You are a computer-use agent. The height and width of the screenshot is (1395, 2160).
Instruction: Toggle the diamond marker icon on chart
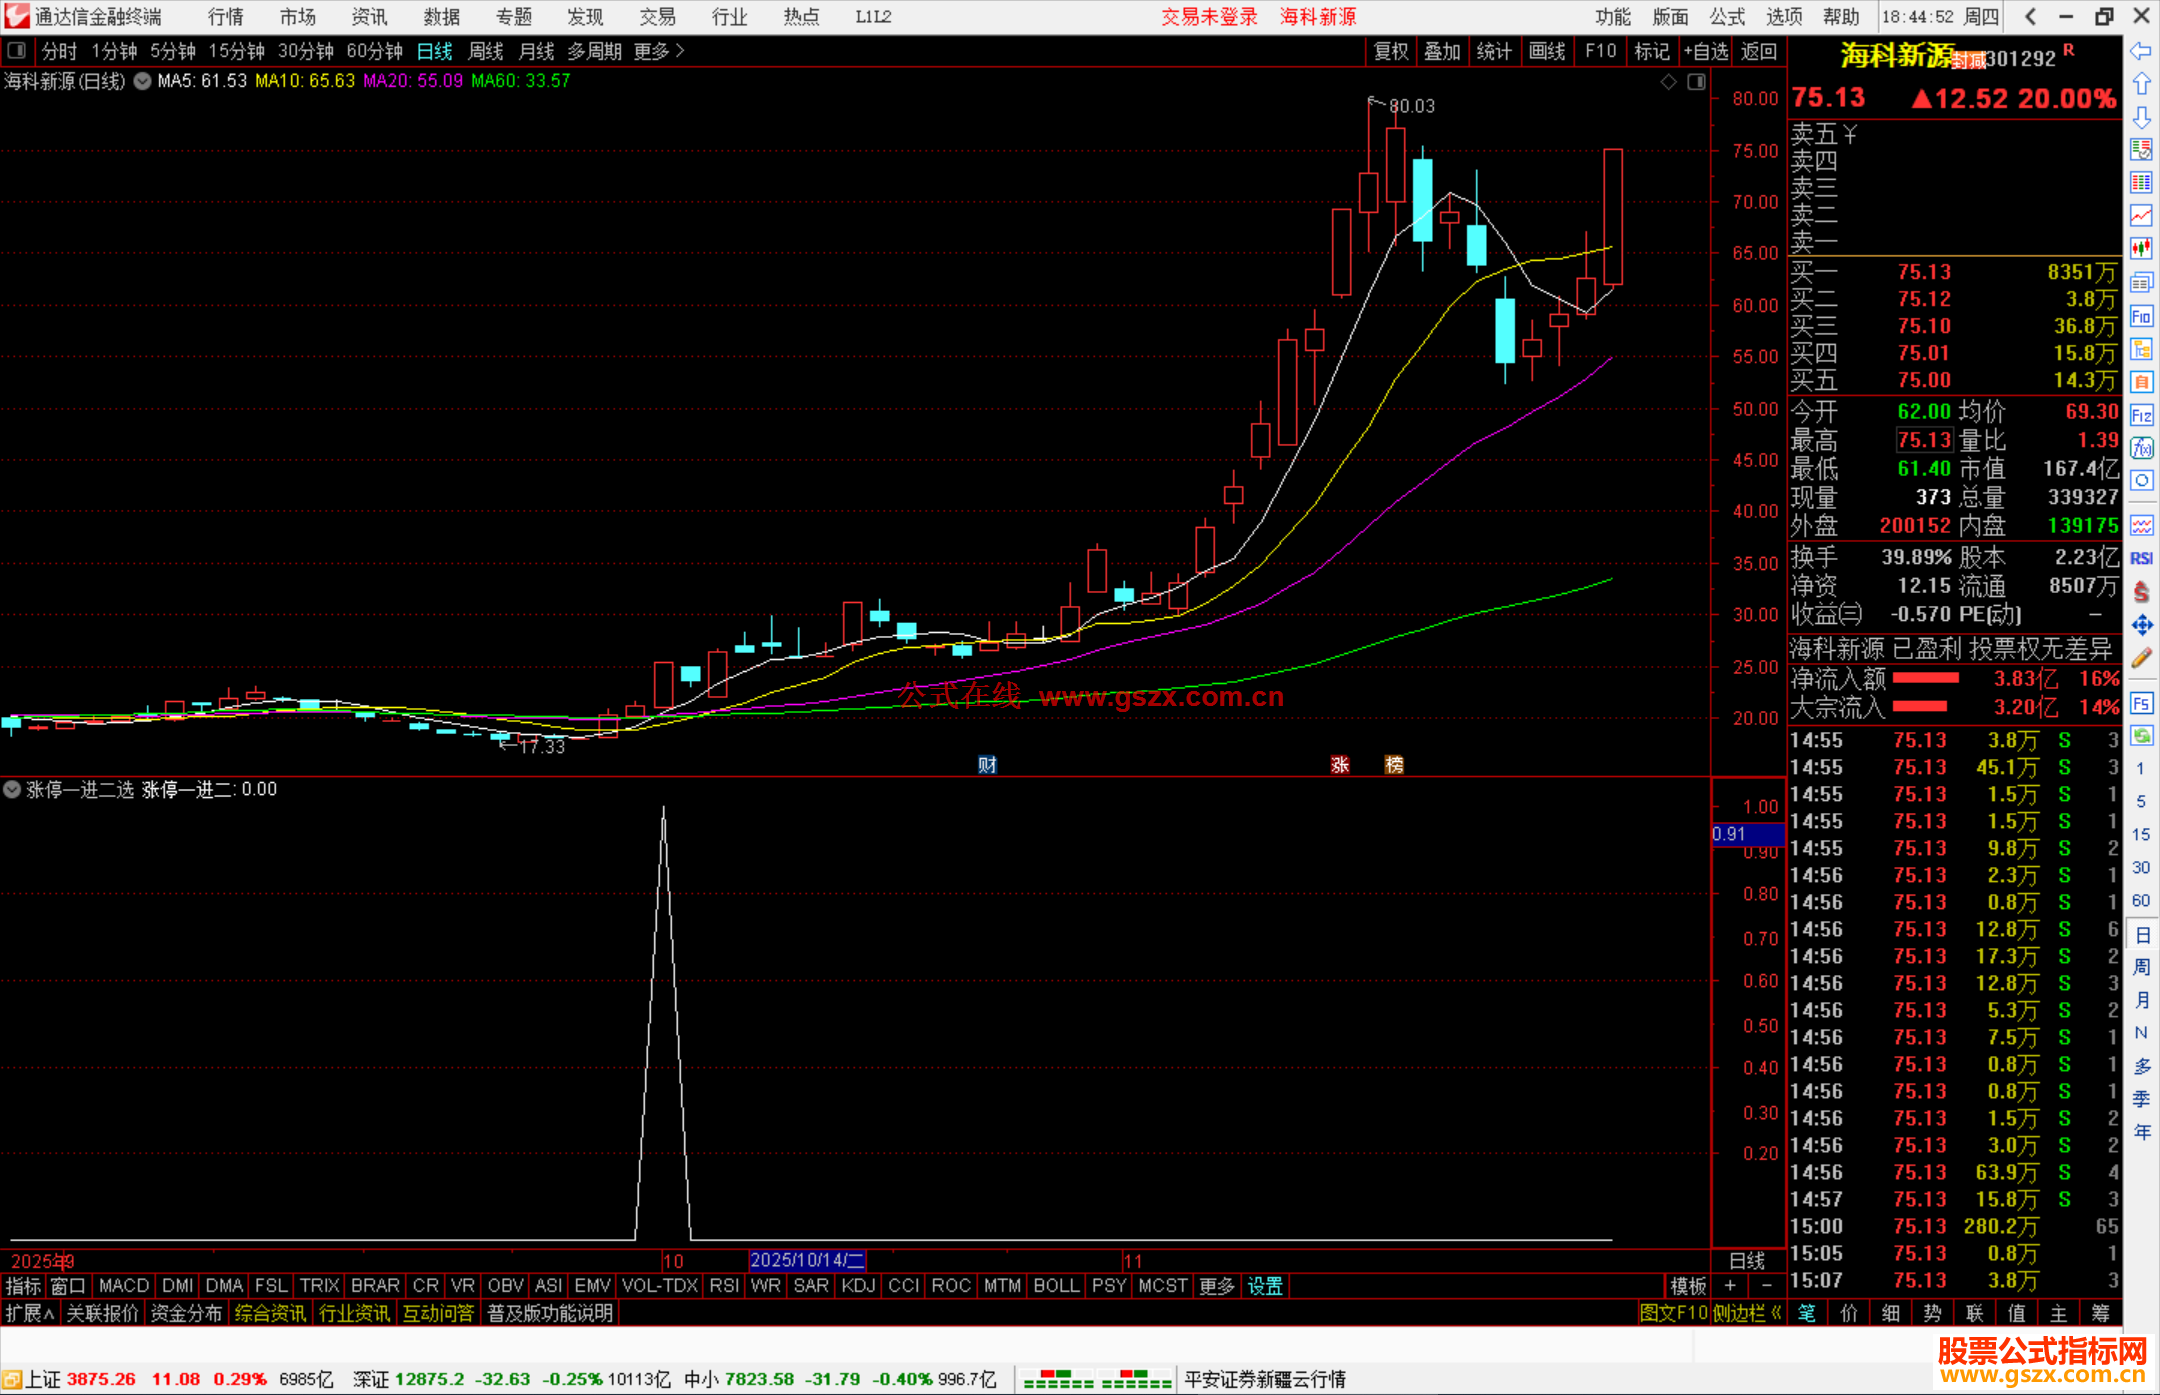1668,82
